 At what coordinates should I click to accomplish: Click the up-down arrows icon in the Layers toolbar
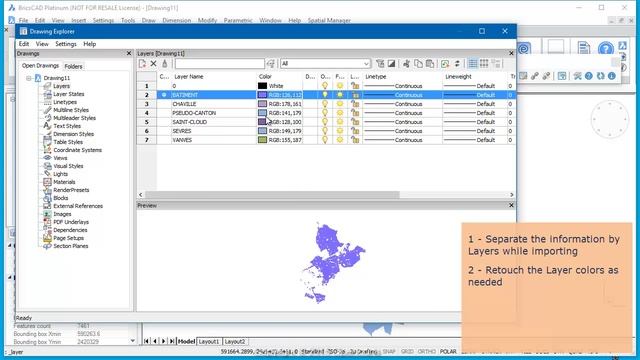pos(457,64)
